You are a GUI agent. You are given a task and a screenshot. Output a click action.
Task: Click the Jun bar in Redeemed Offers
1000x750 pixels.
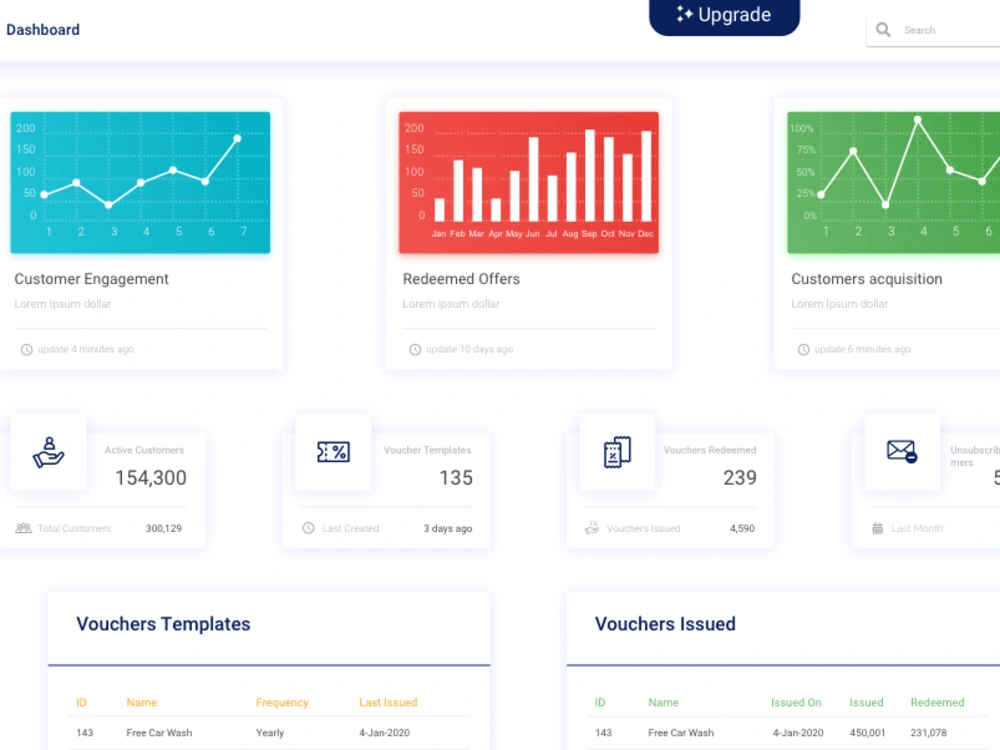coord(533,179)
